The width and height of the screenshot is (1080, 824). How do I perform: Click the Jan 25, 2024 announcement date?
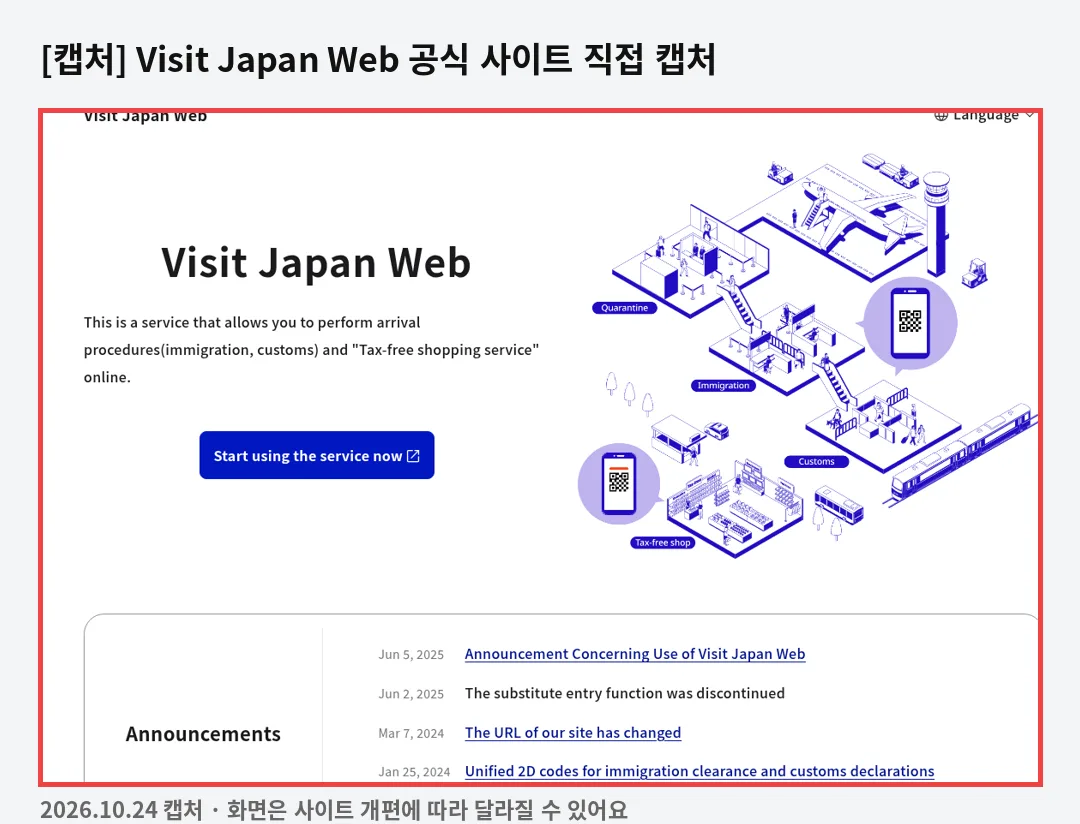[414, 772]
